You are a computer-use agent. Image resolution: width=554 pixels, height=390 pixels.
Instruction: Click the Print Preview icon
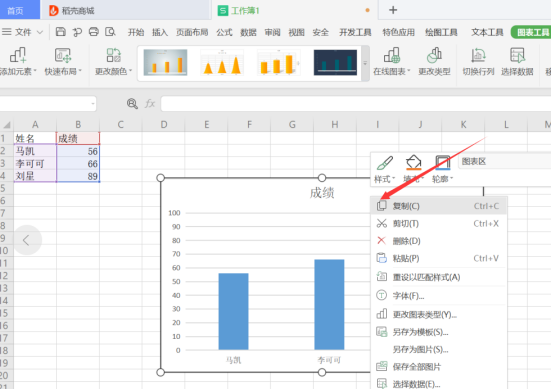110,32
